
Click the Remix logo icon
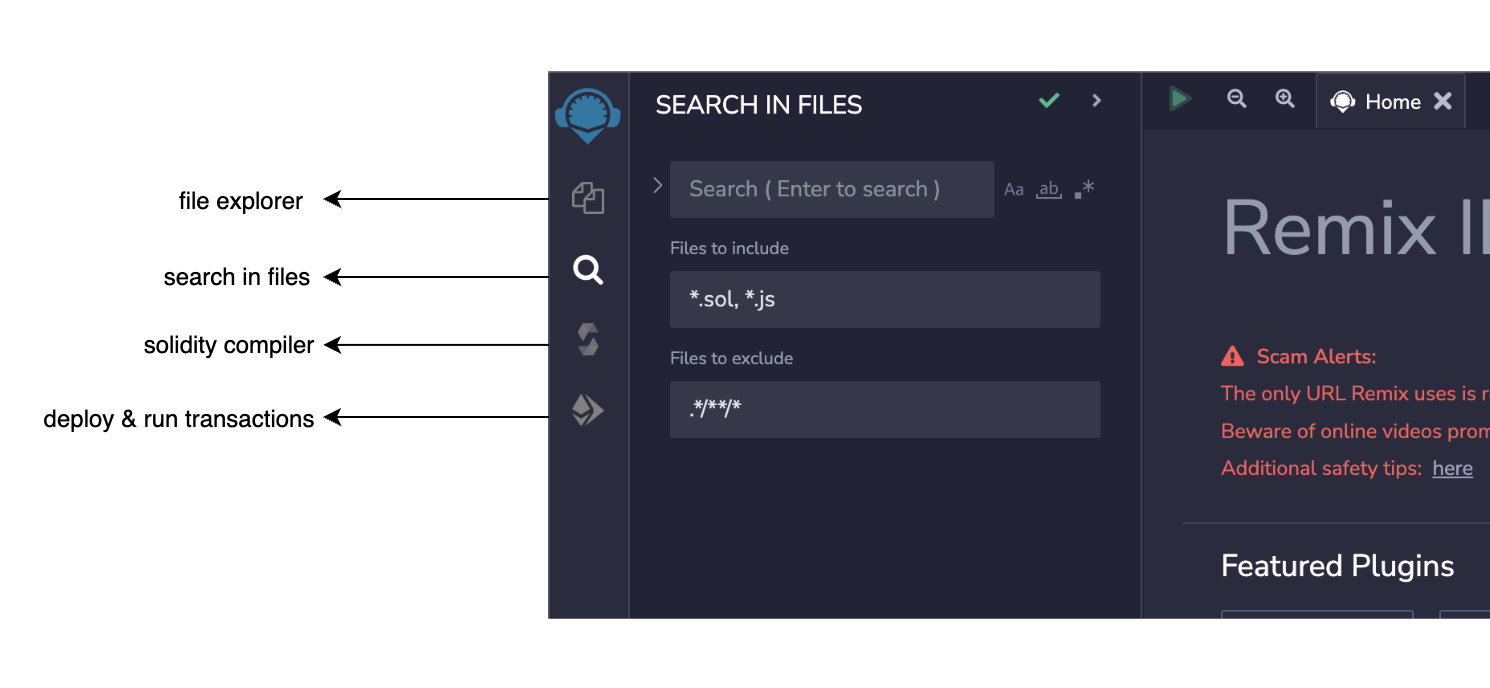(x=588, y=116)
